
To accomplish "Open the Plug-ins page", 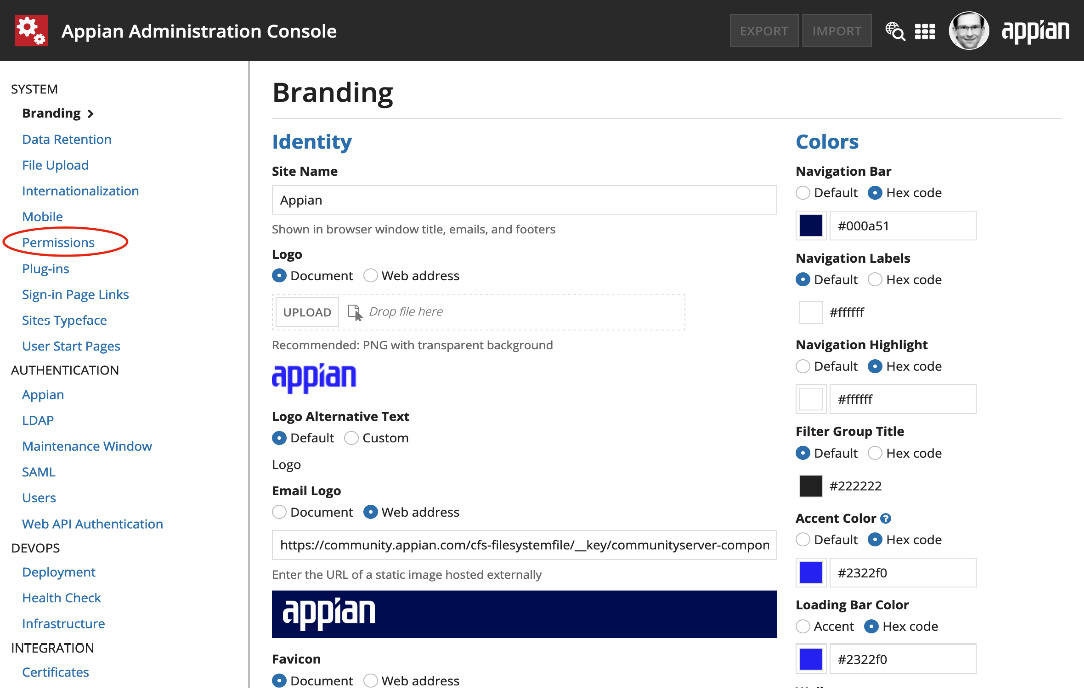I will pyautogui.click(x=46, y=268).
